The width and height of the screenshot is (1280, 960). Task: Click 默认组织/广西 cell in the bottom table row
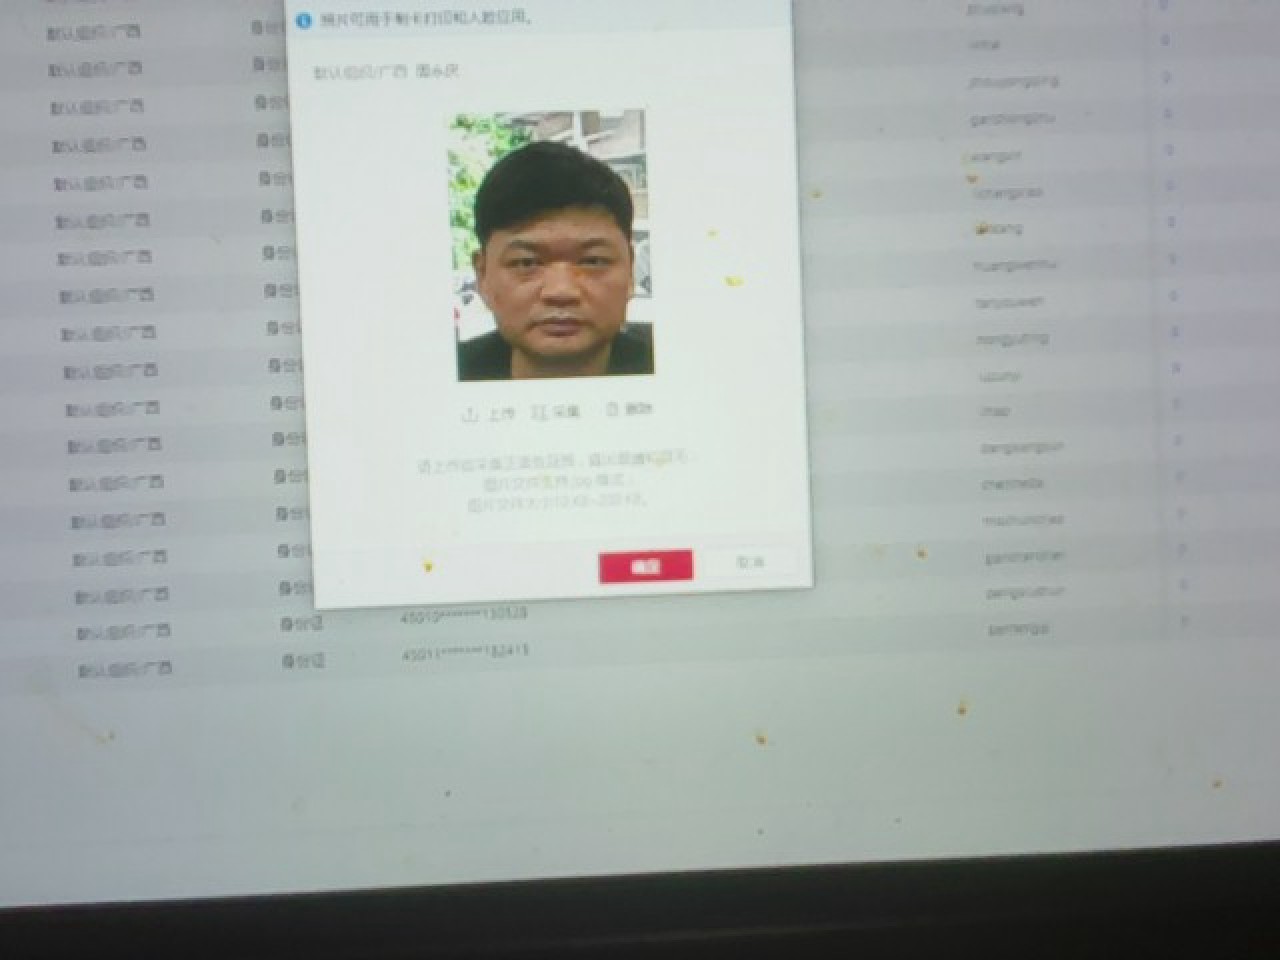(x=125, y=669)
